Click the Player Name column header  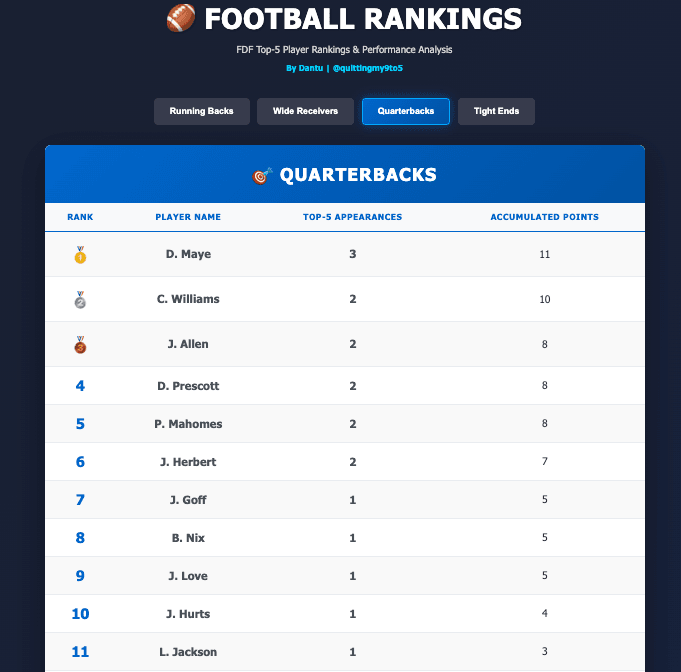coord(188,217)
